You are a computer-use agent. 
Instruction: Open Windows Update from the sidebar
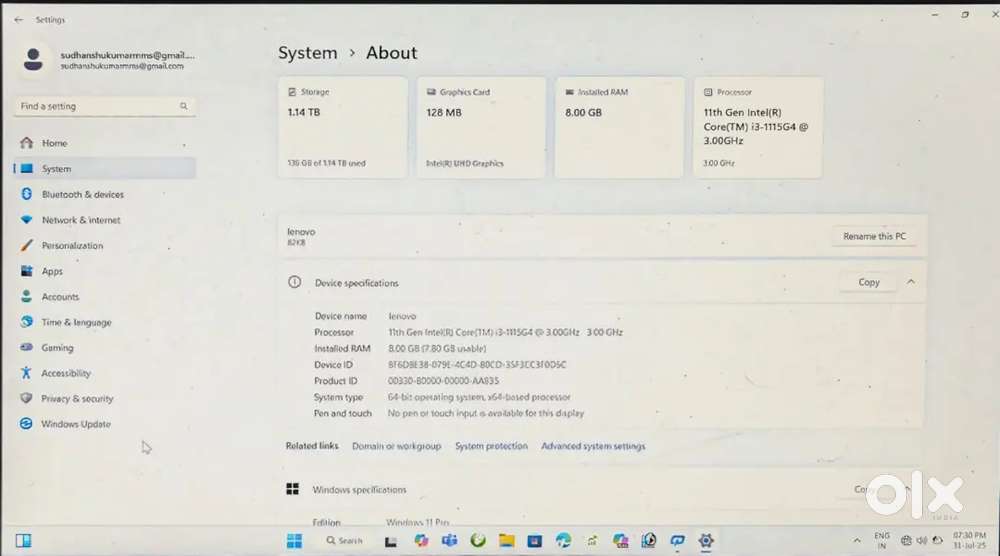[75, 424]
